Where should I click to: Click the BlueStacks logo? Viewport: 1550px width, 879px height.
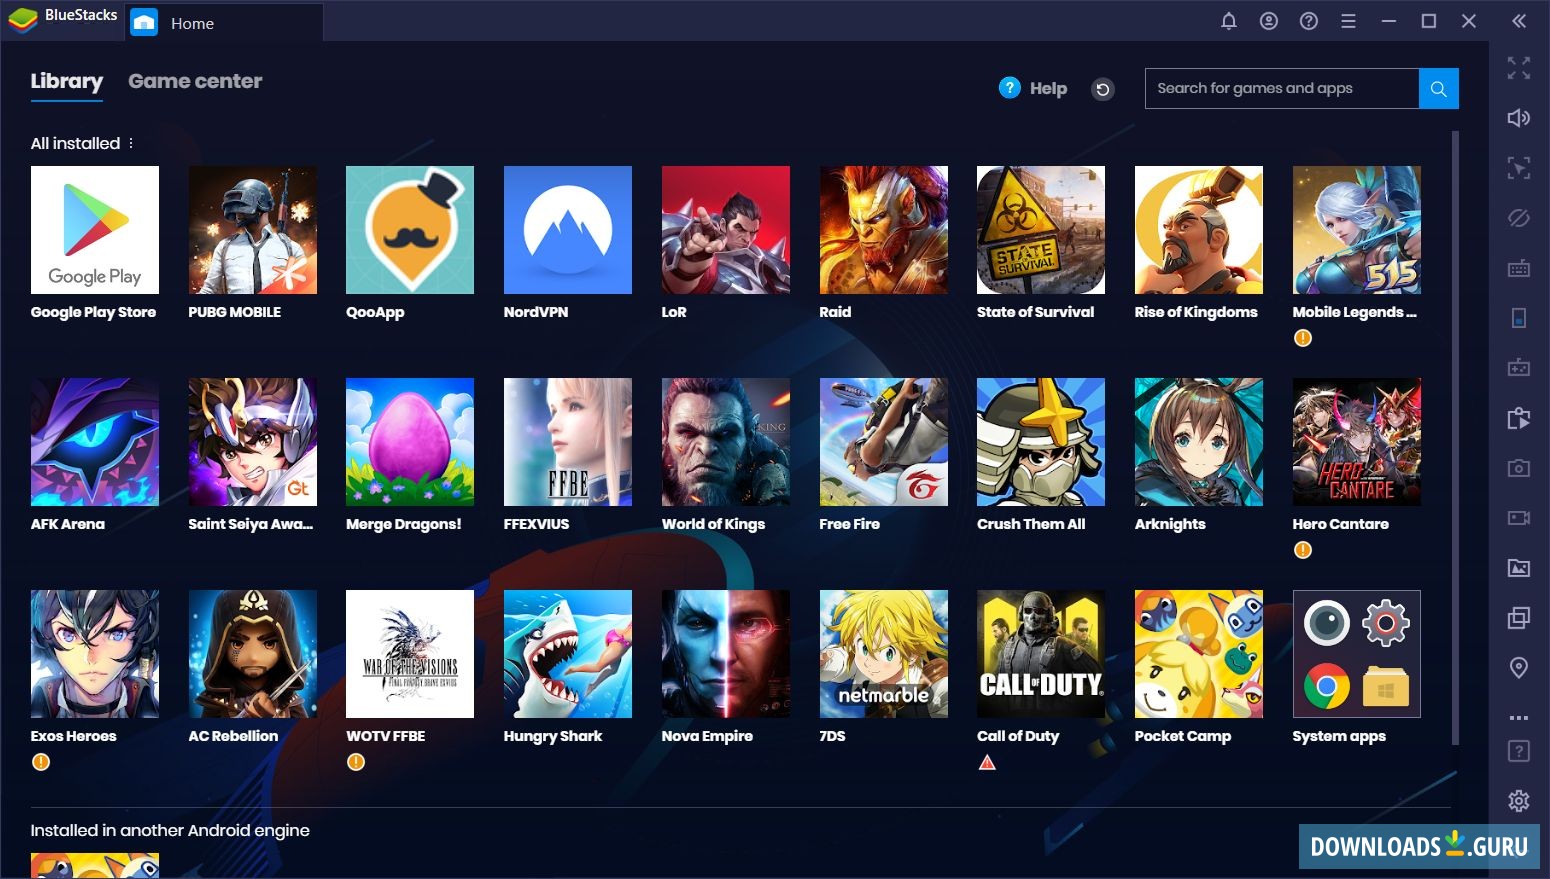(x=22, y=19)
